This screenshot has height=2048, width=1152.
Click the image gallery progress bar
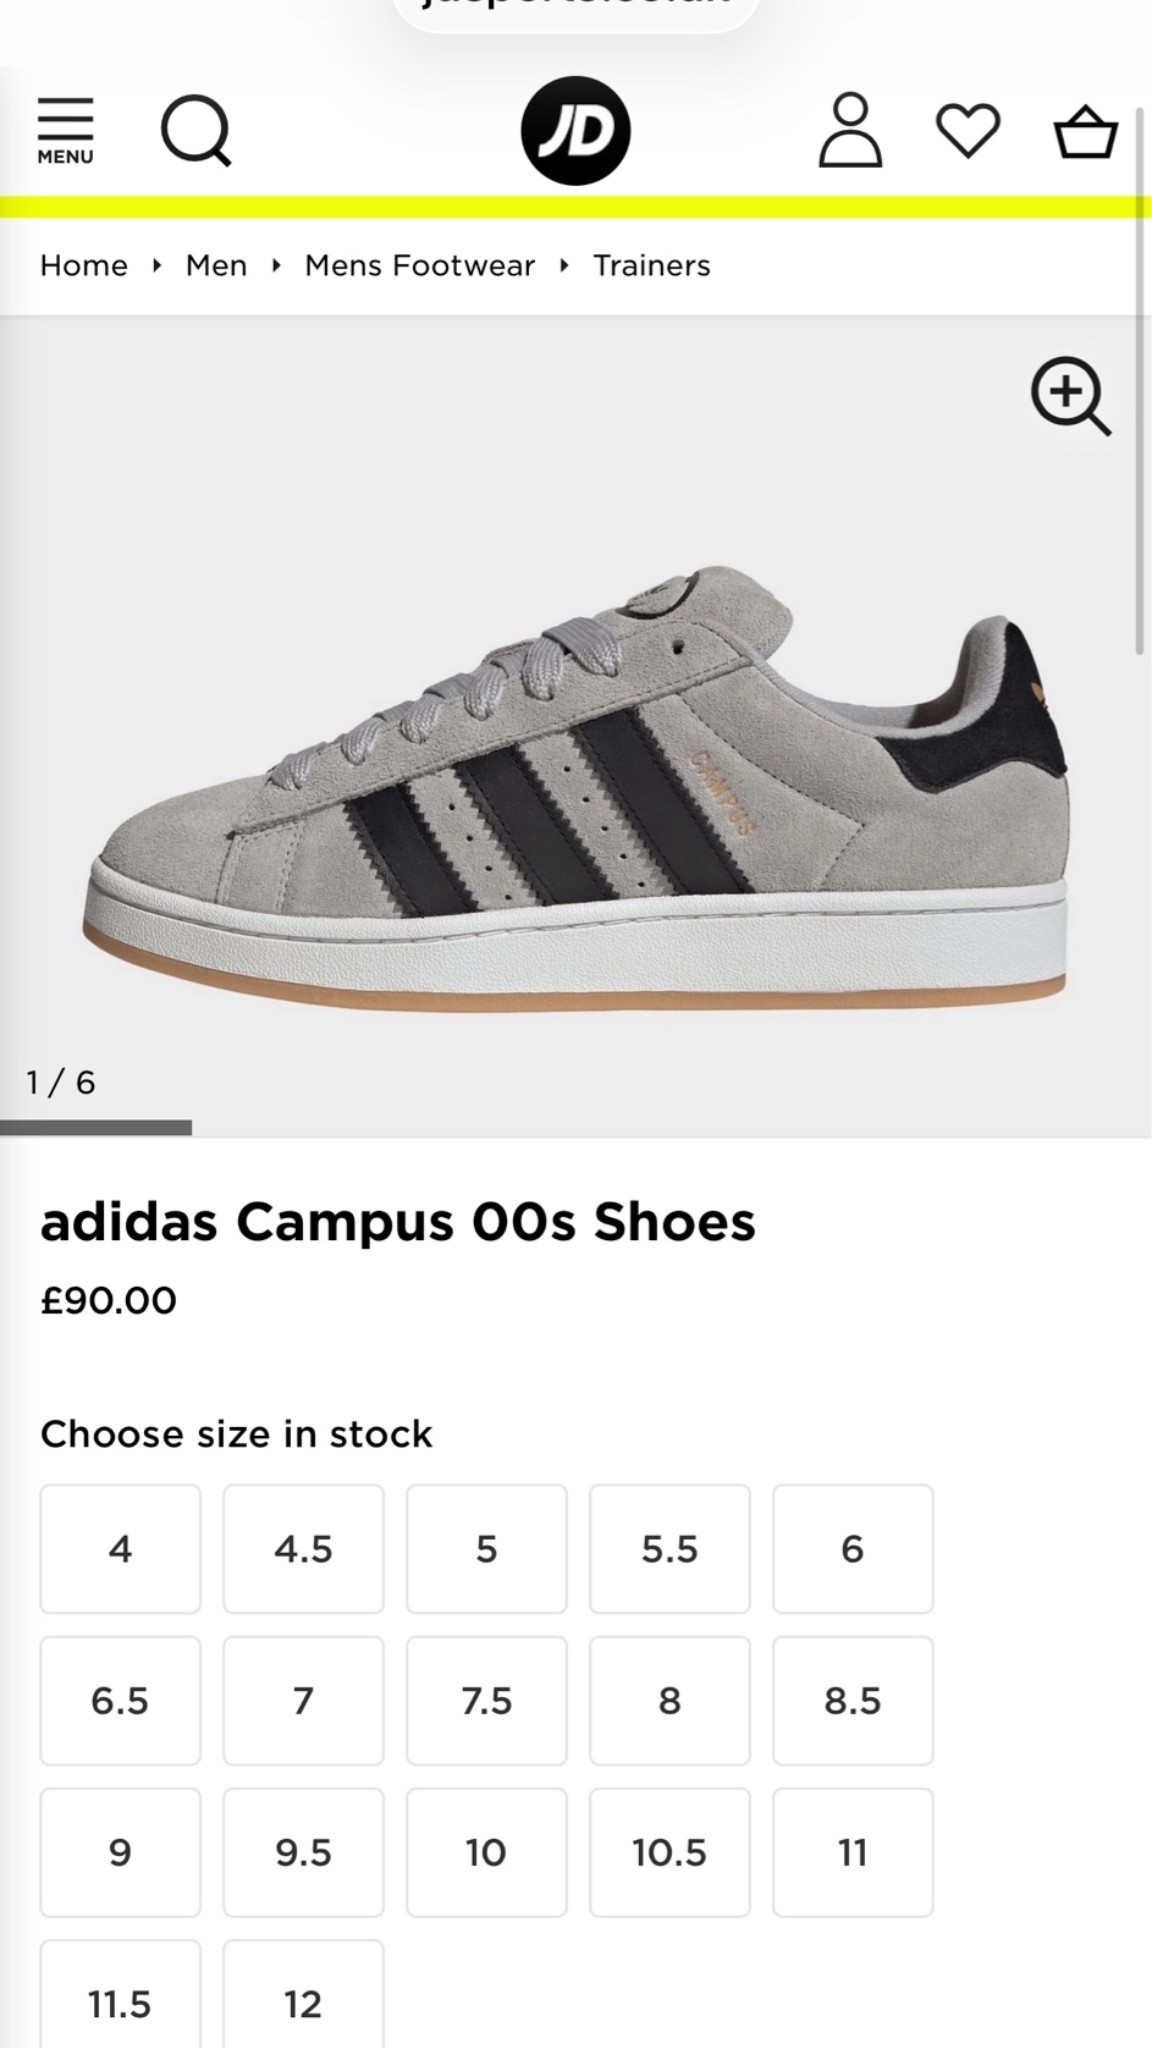[x=96, y=1128]
